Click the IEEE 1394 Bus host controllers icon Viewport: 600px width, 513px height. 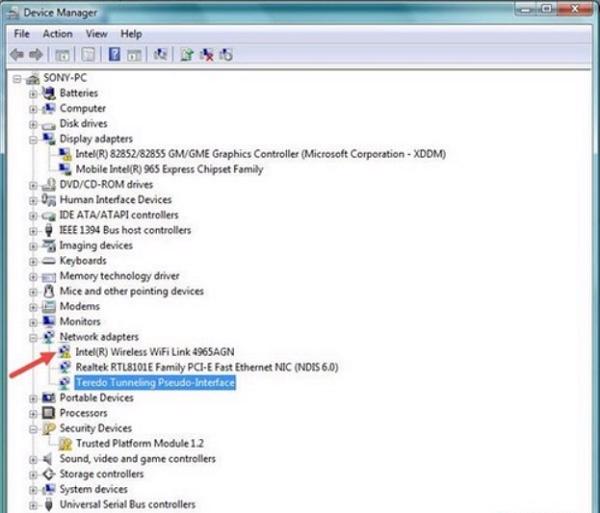49,230
